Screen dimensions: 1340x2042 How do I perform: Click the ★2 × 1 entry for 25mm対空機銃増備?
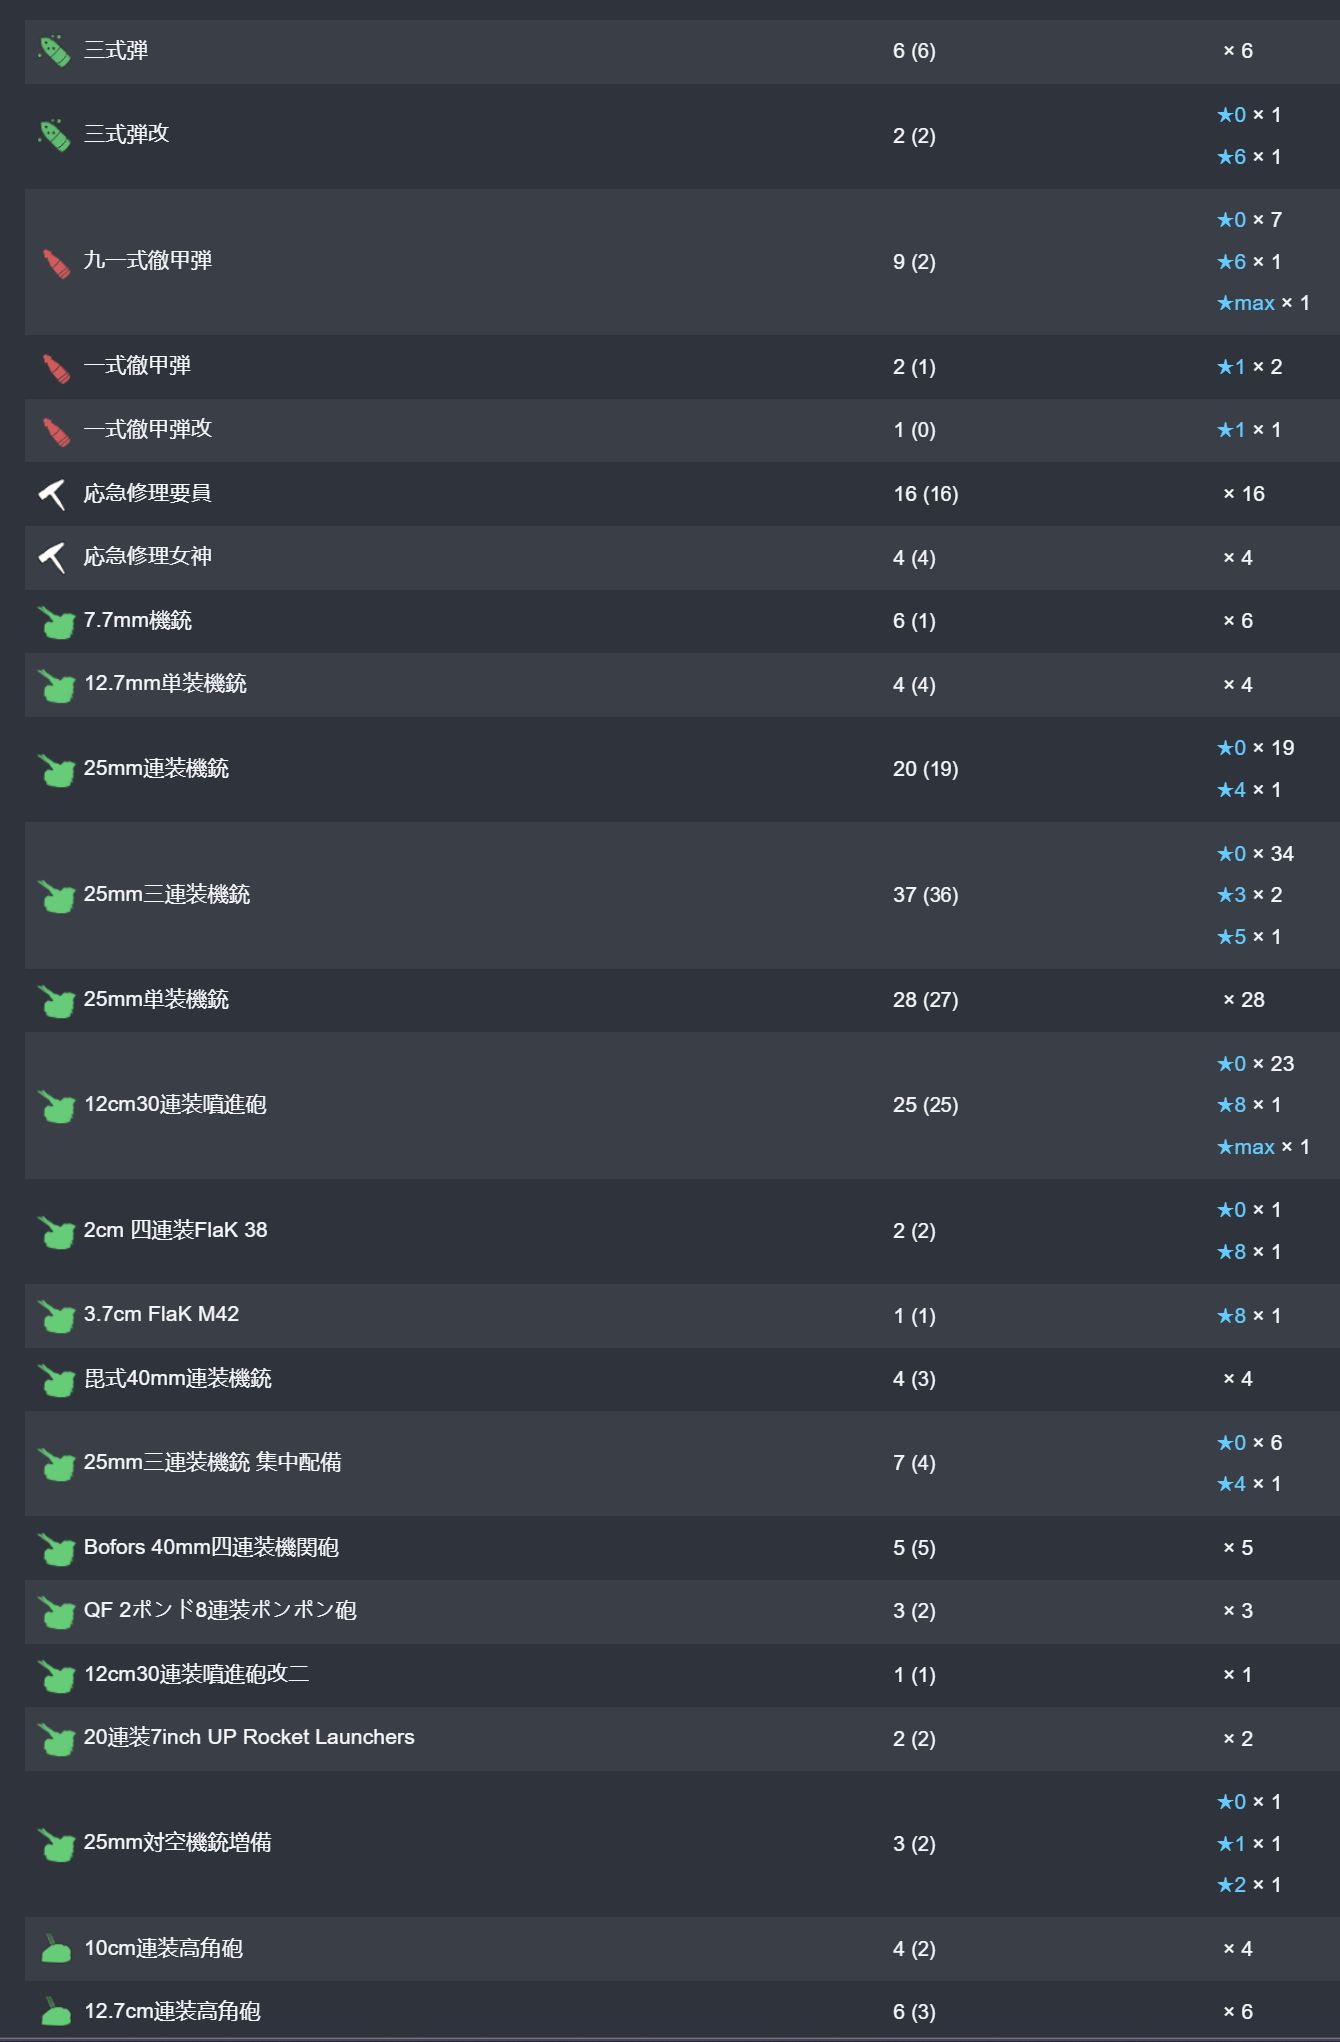click(x=1248, y=1885)
